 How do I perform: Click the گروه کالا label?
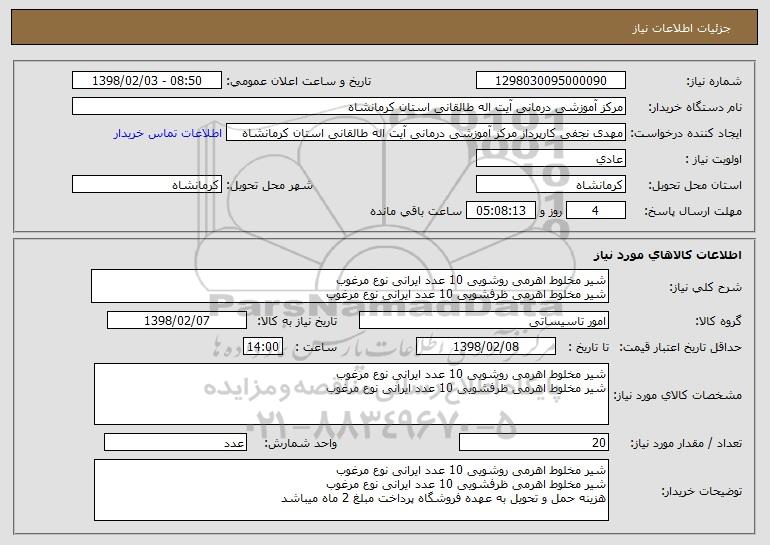tap(719, 322)
